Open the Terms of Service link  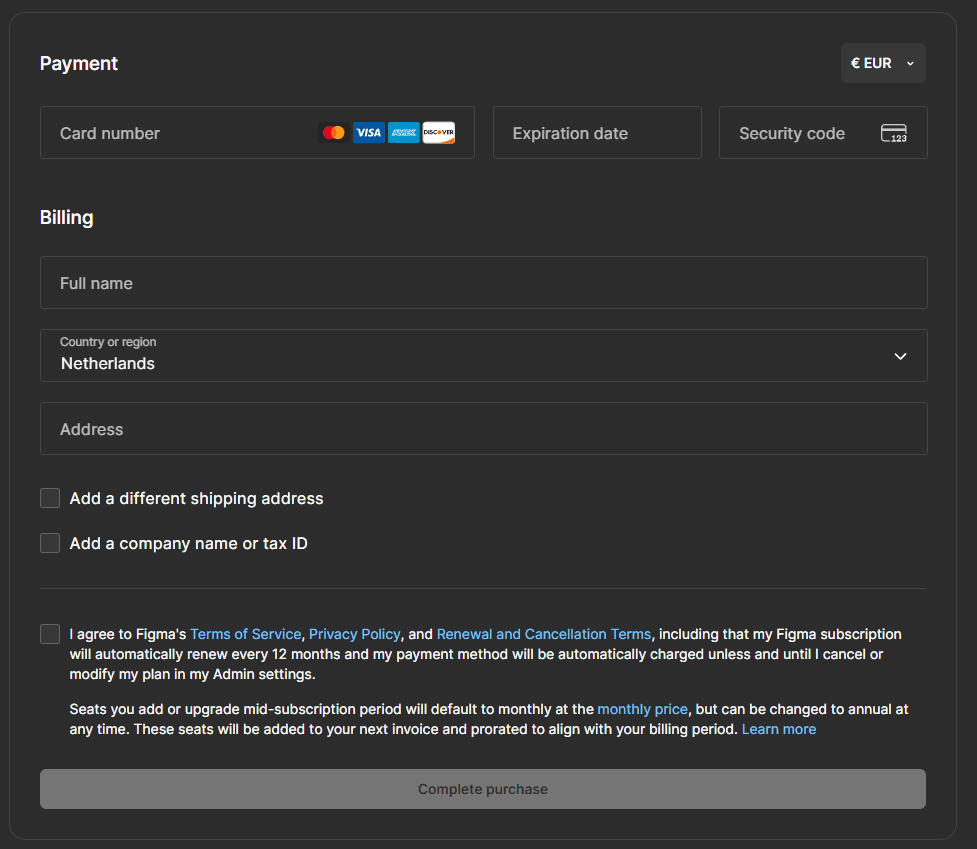pyautogui.click(x=245, y=634)
